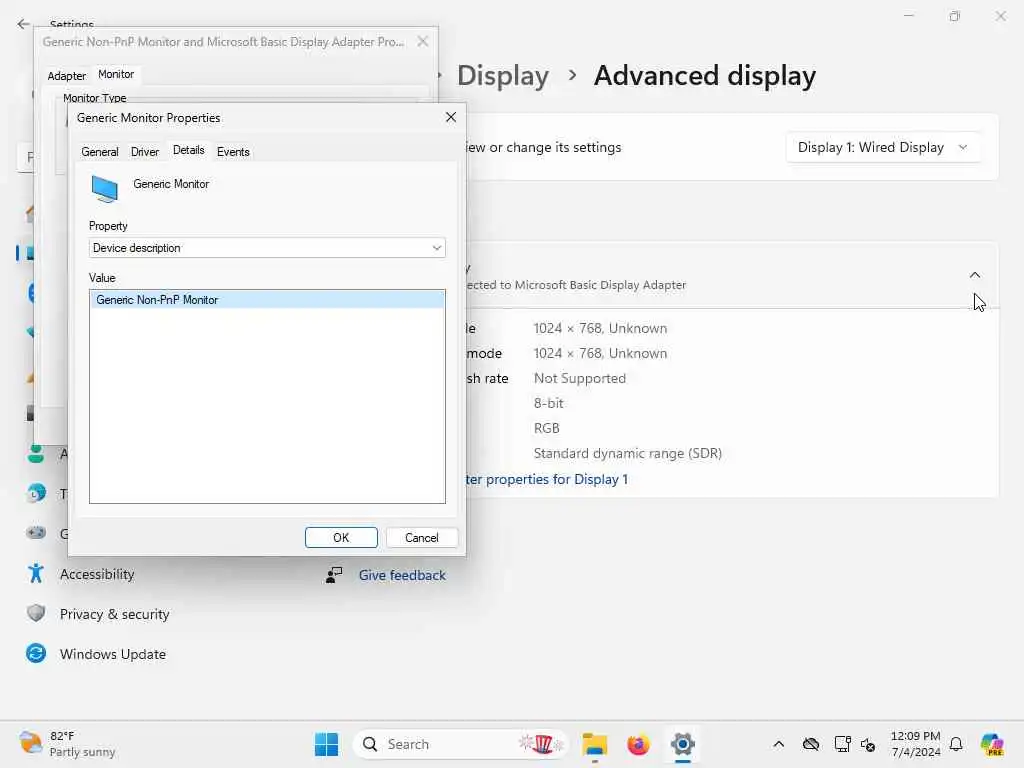Switch to the Driver tab

pos(144,152)
